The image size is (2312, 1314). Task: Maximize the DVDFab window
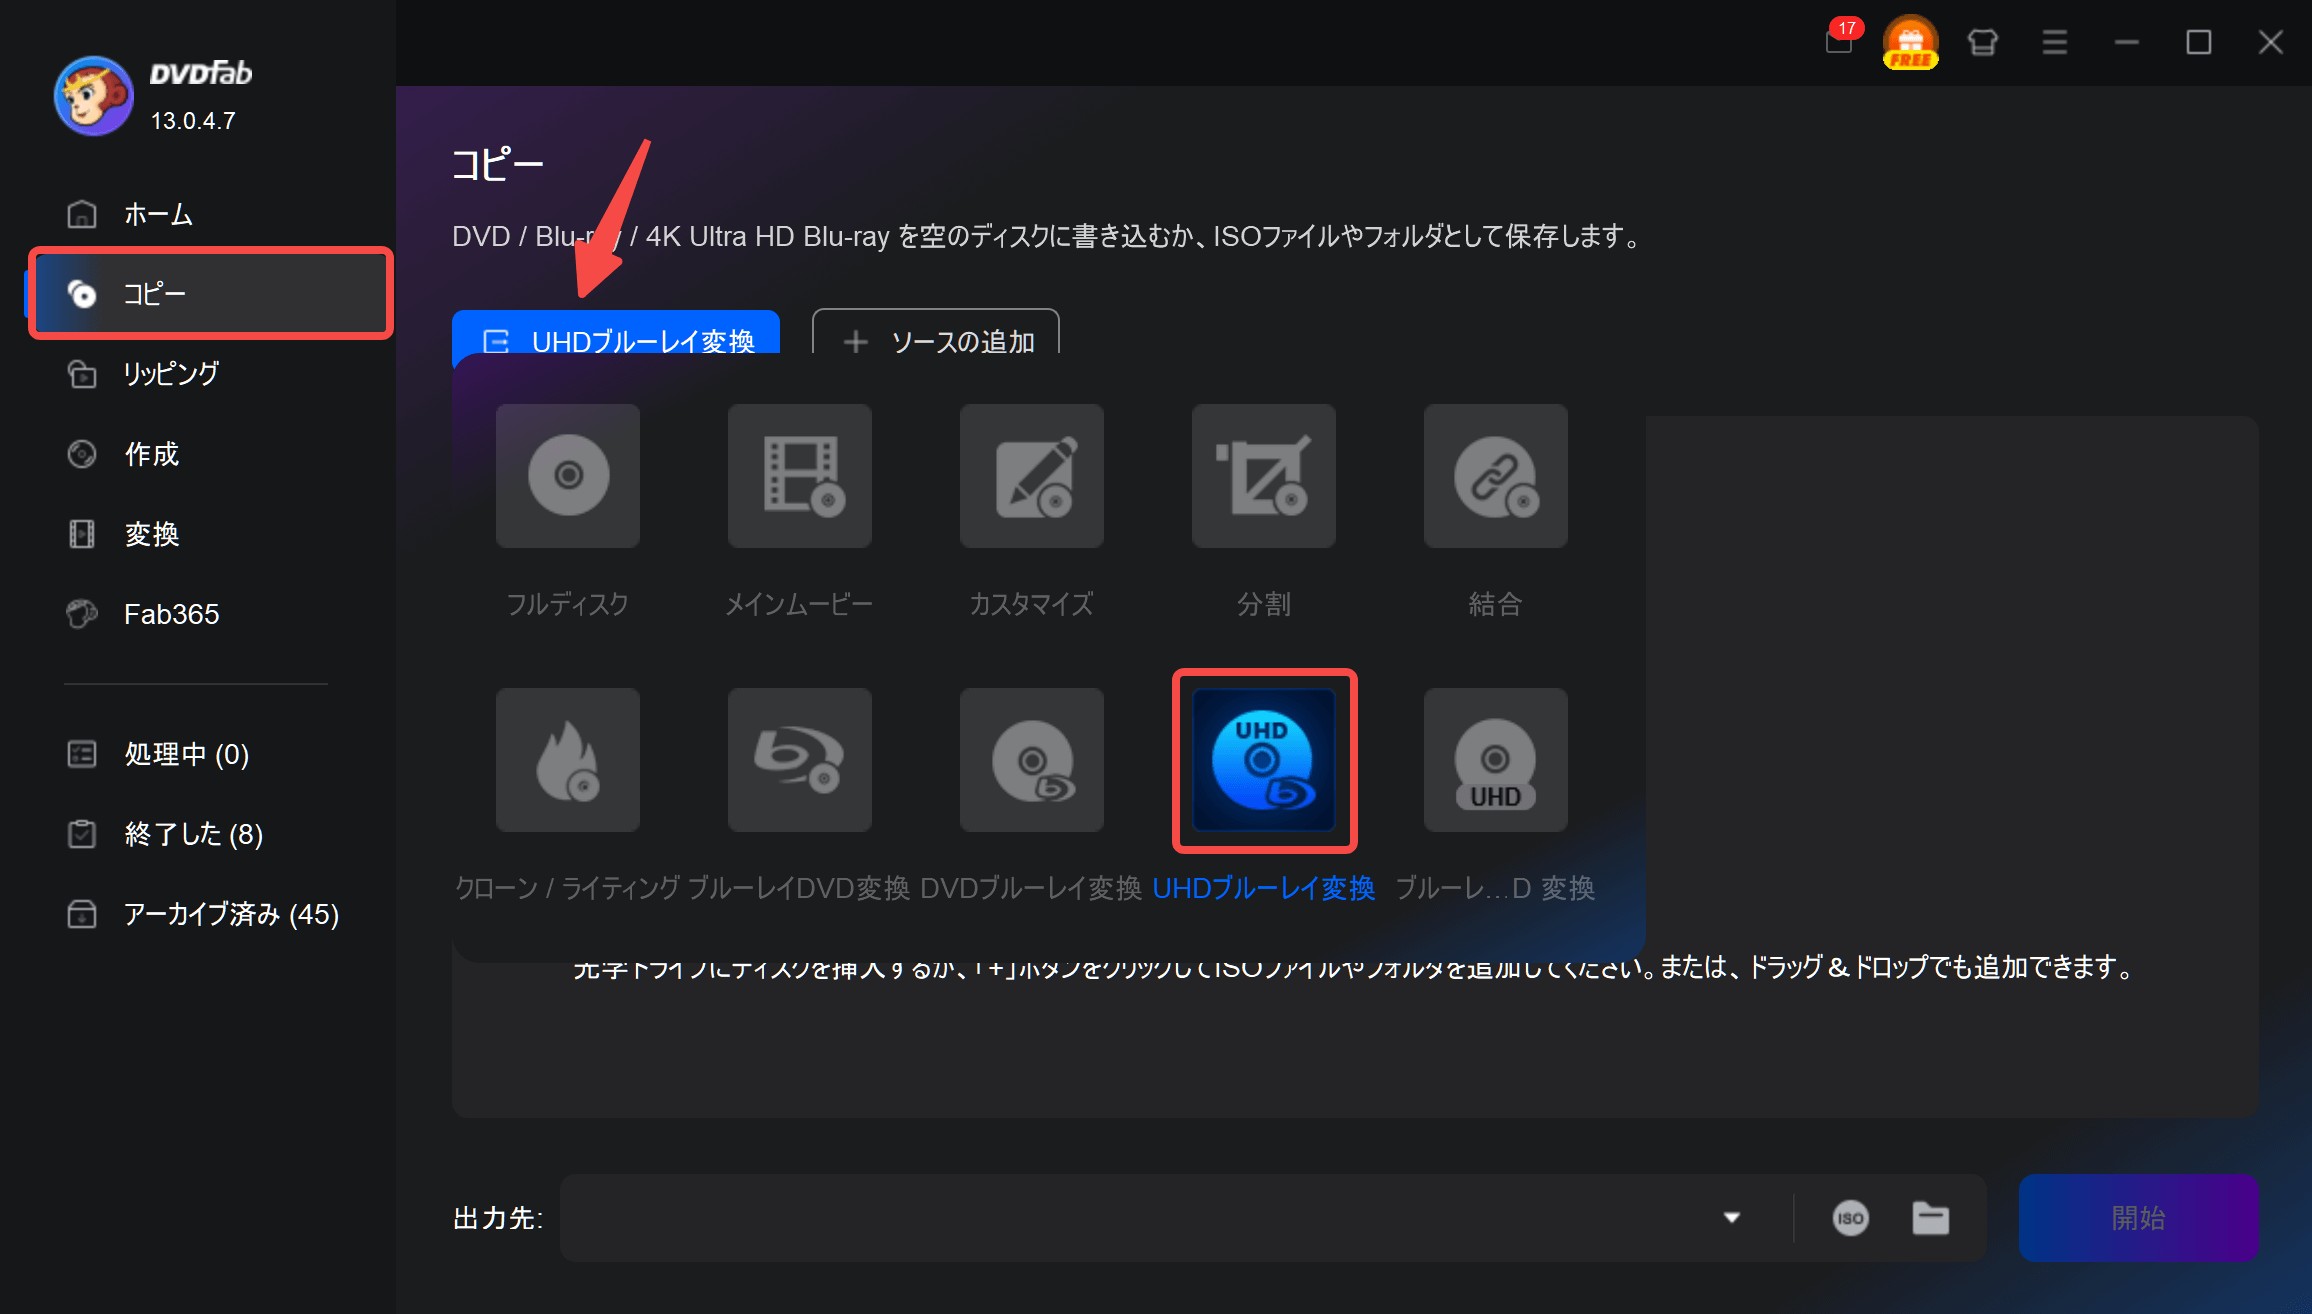pyautogui.click(x=2198, y=42)
